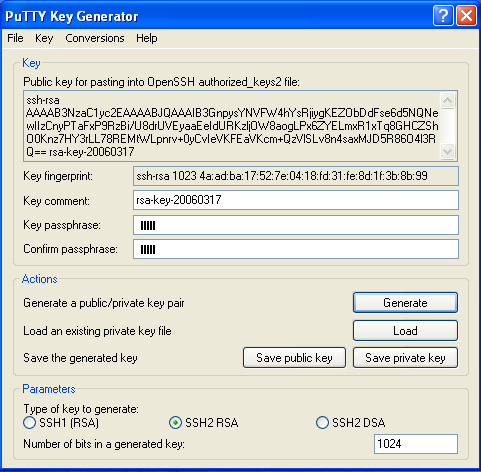Open the File menu

tap(15, 38)
